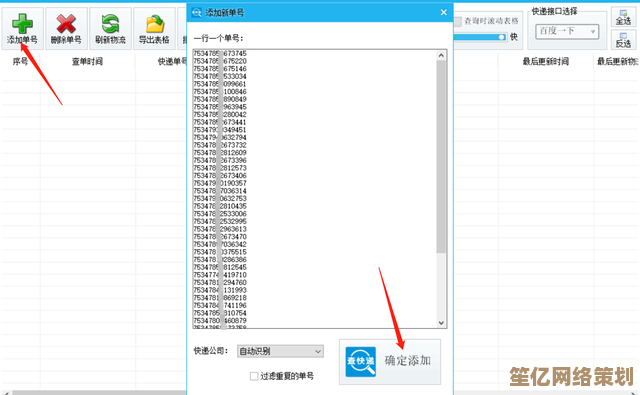
Task: Select the tracking number ending 036314
Action: point(220,191)
